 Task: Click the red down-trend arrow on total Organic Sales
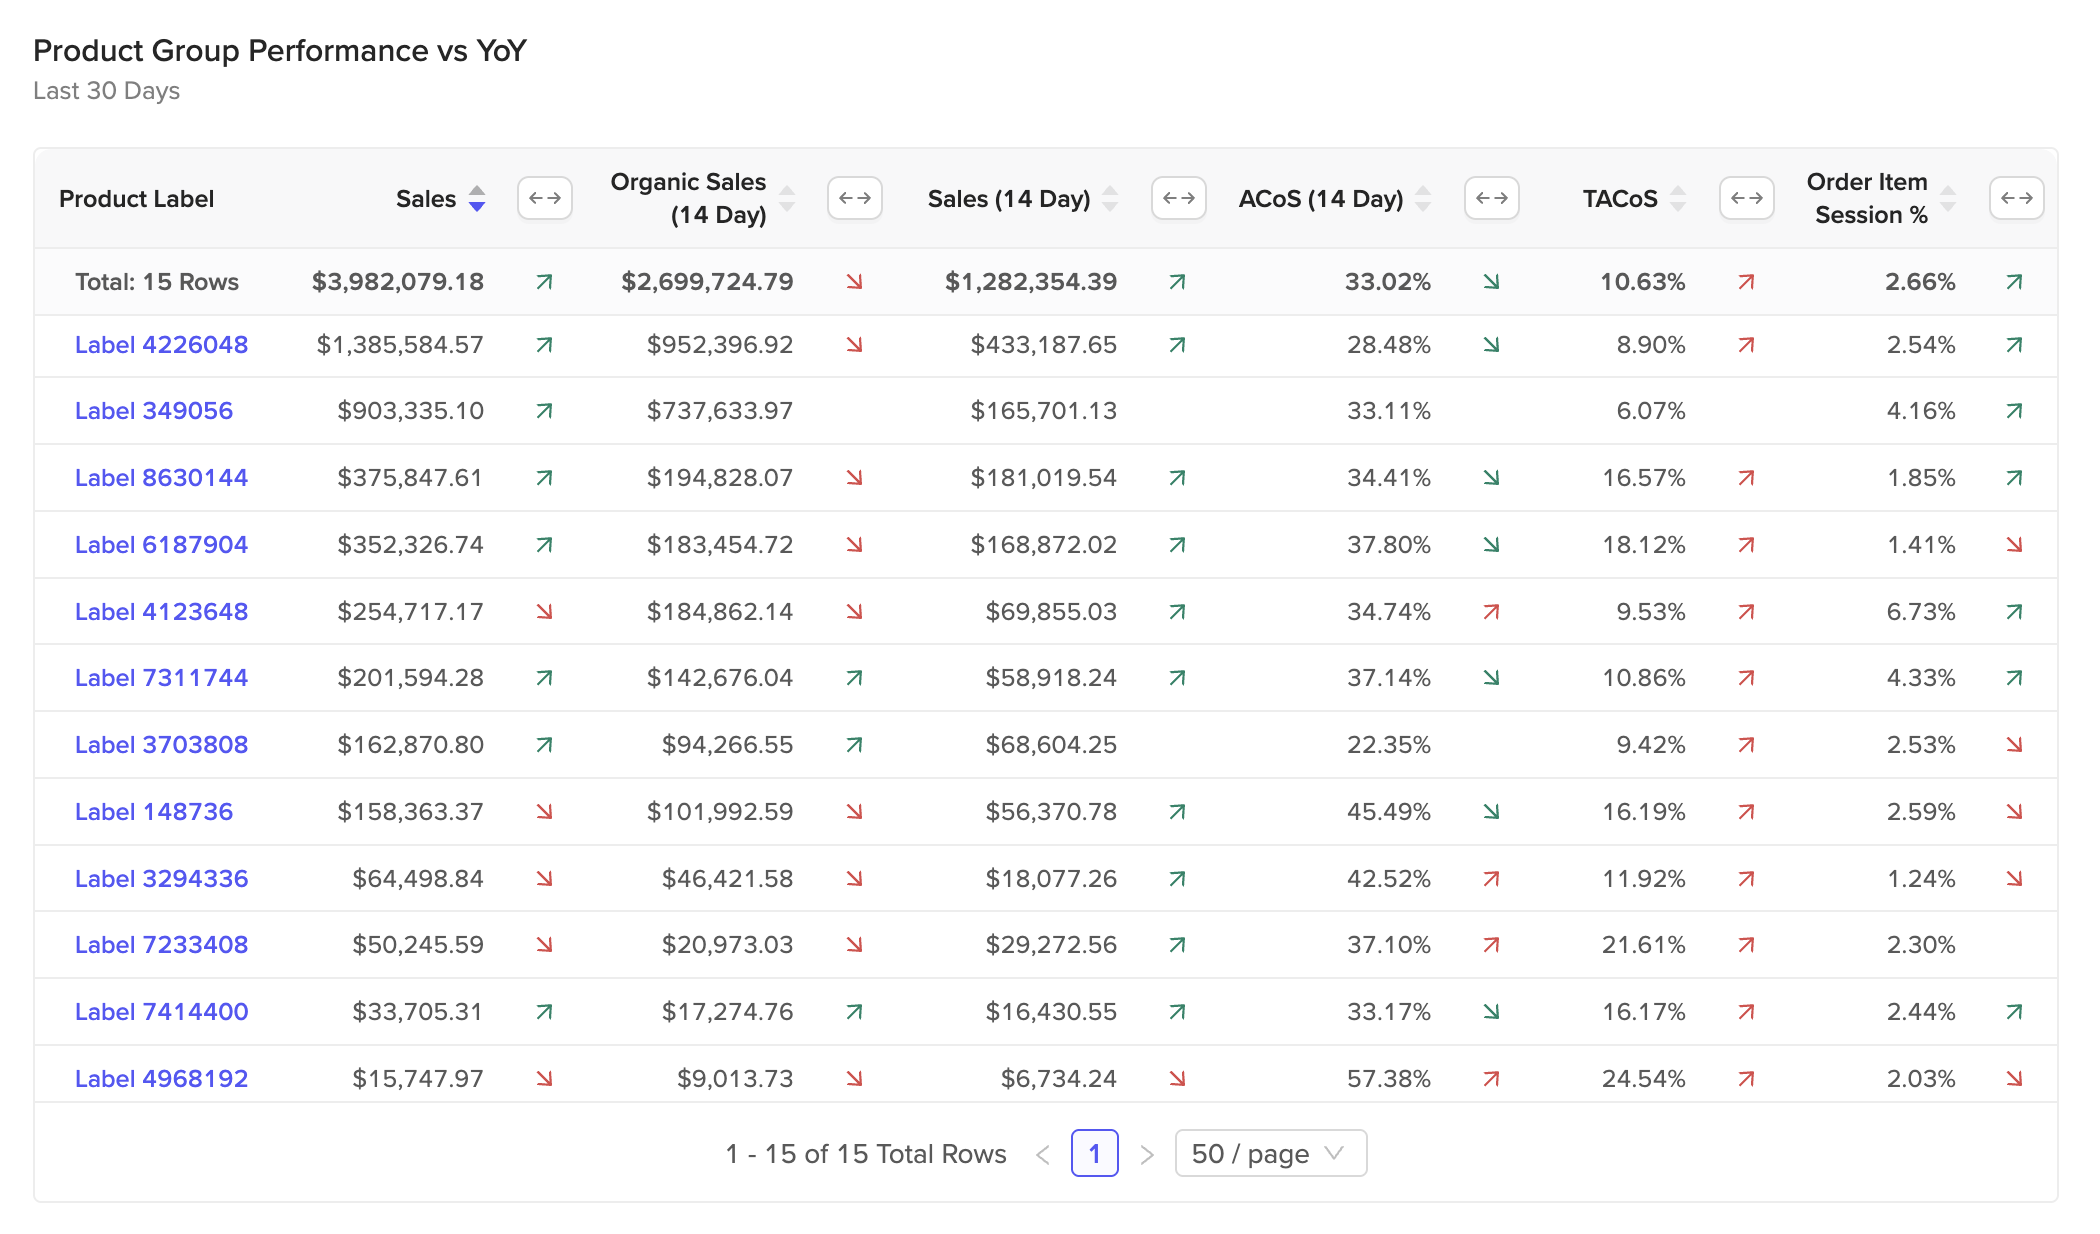[x=854, y=282]
